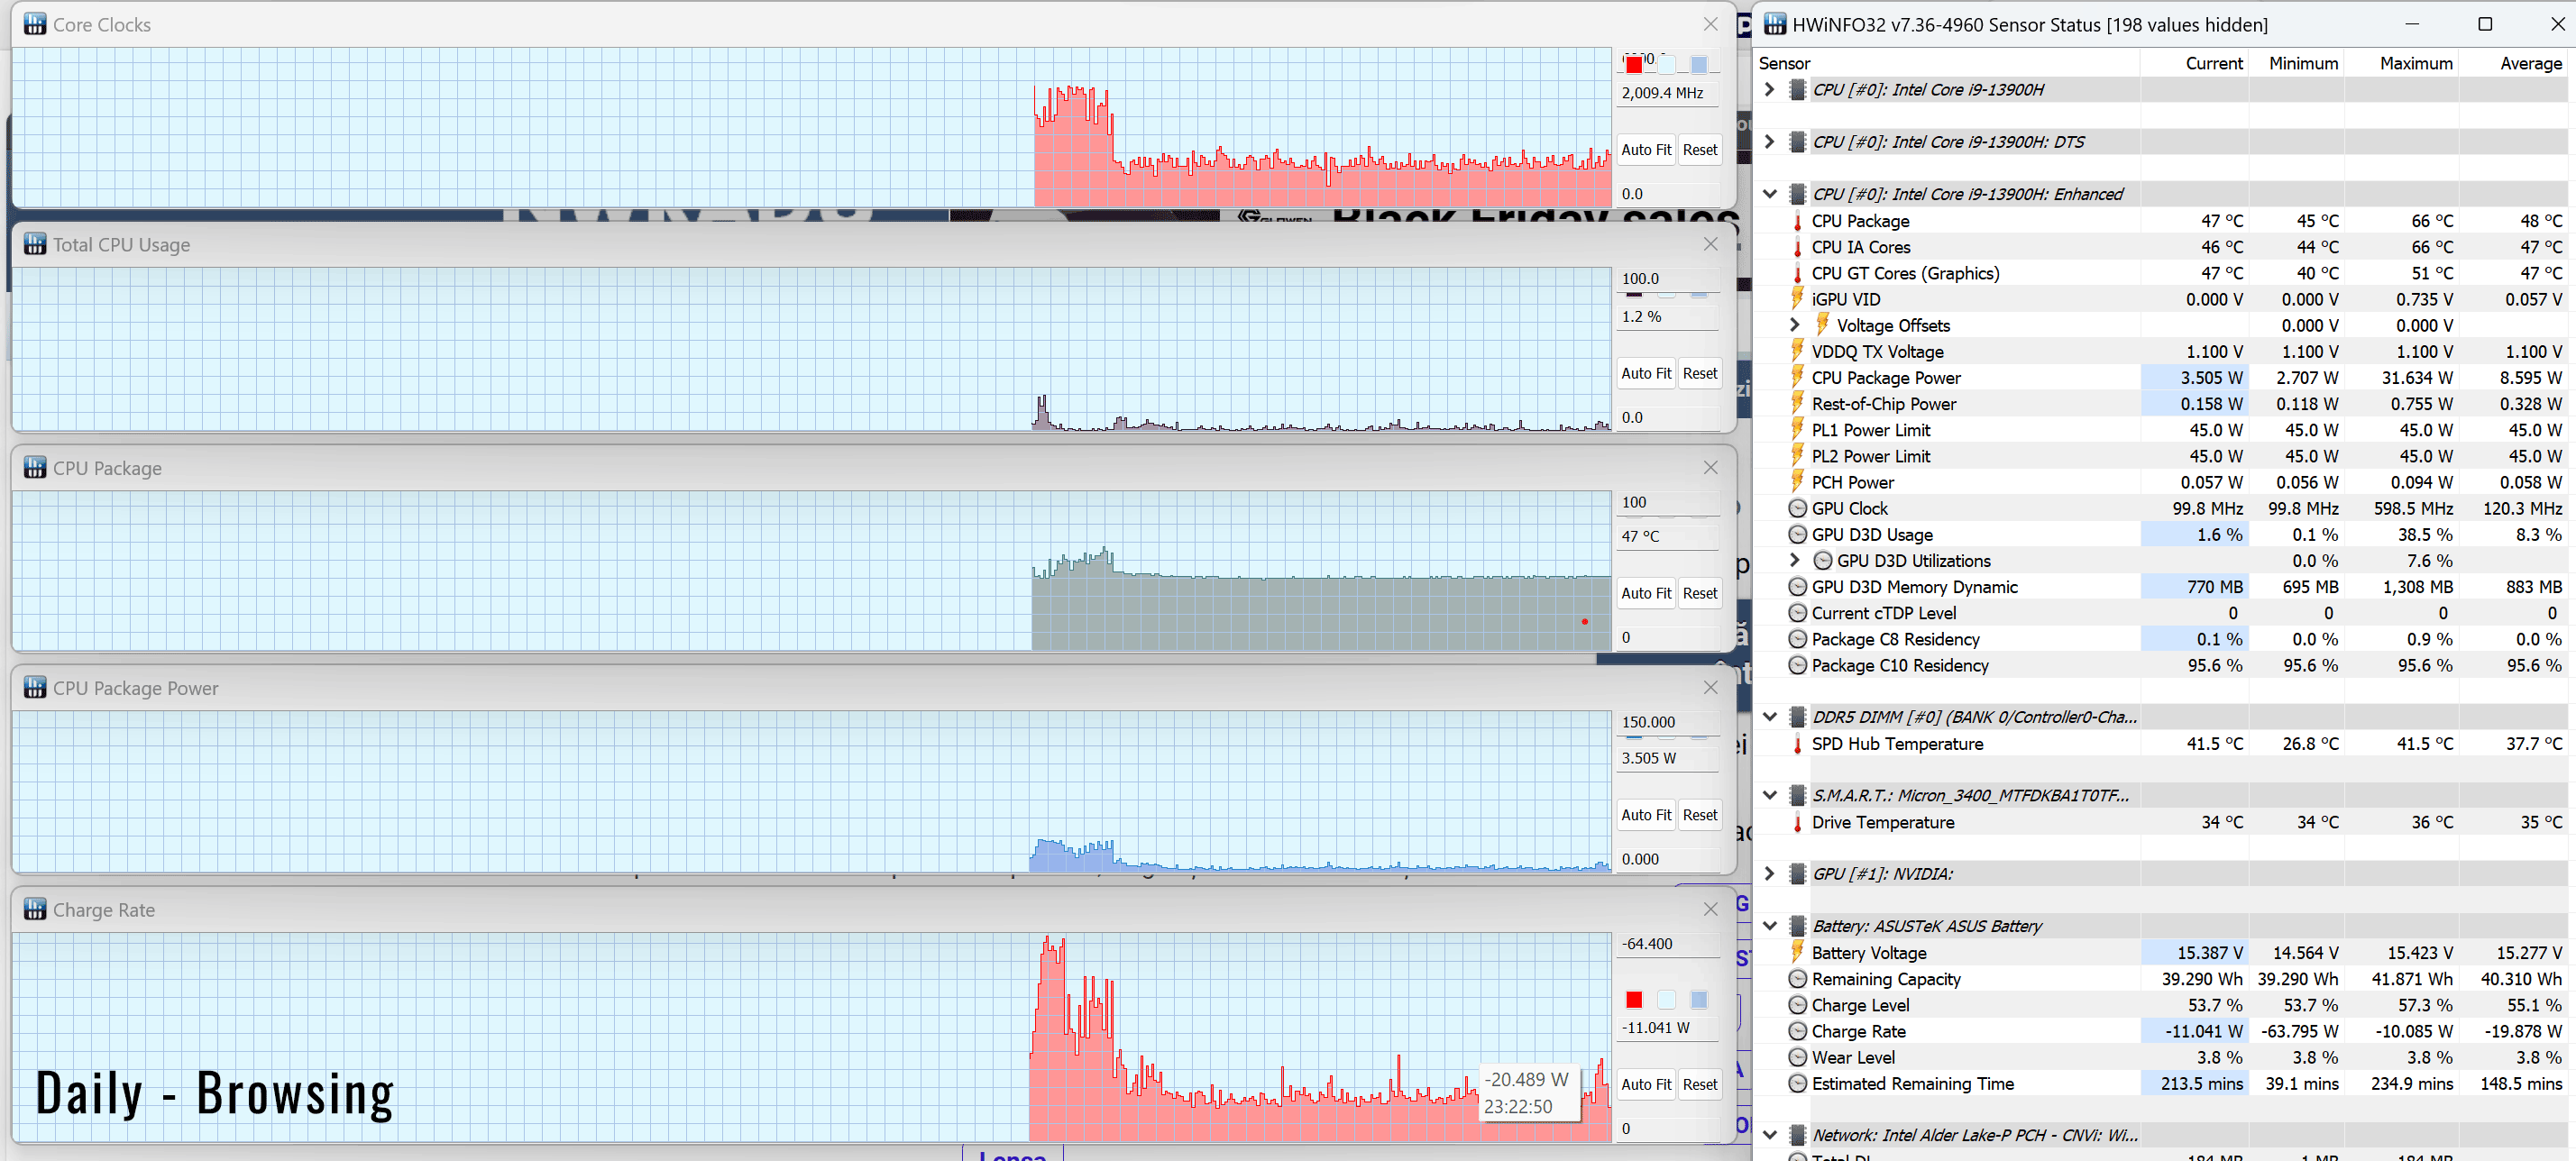Viewport: 2576px width, 1161px height.
Task: Collapse the Intel Core i9-13900H: Enhanced group
Action: click(x=1770, y=194)
